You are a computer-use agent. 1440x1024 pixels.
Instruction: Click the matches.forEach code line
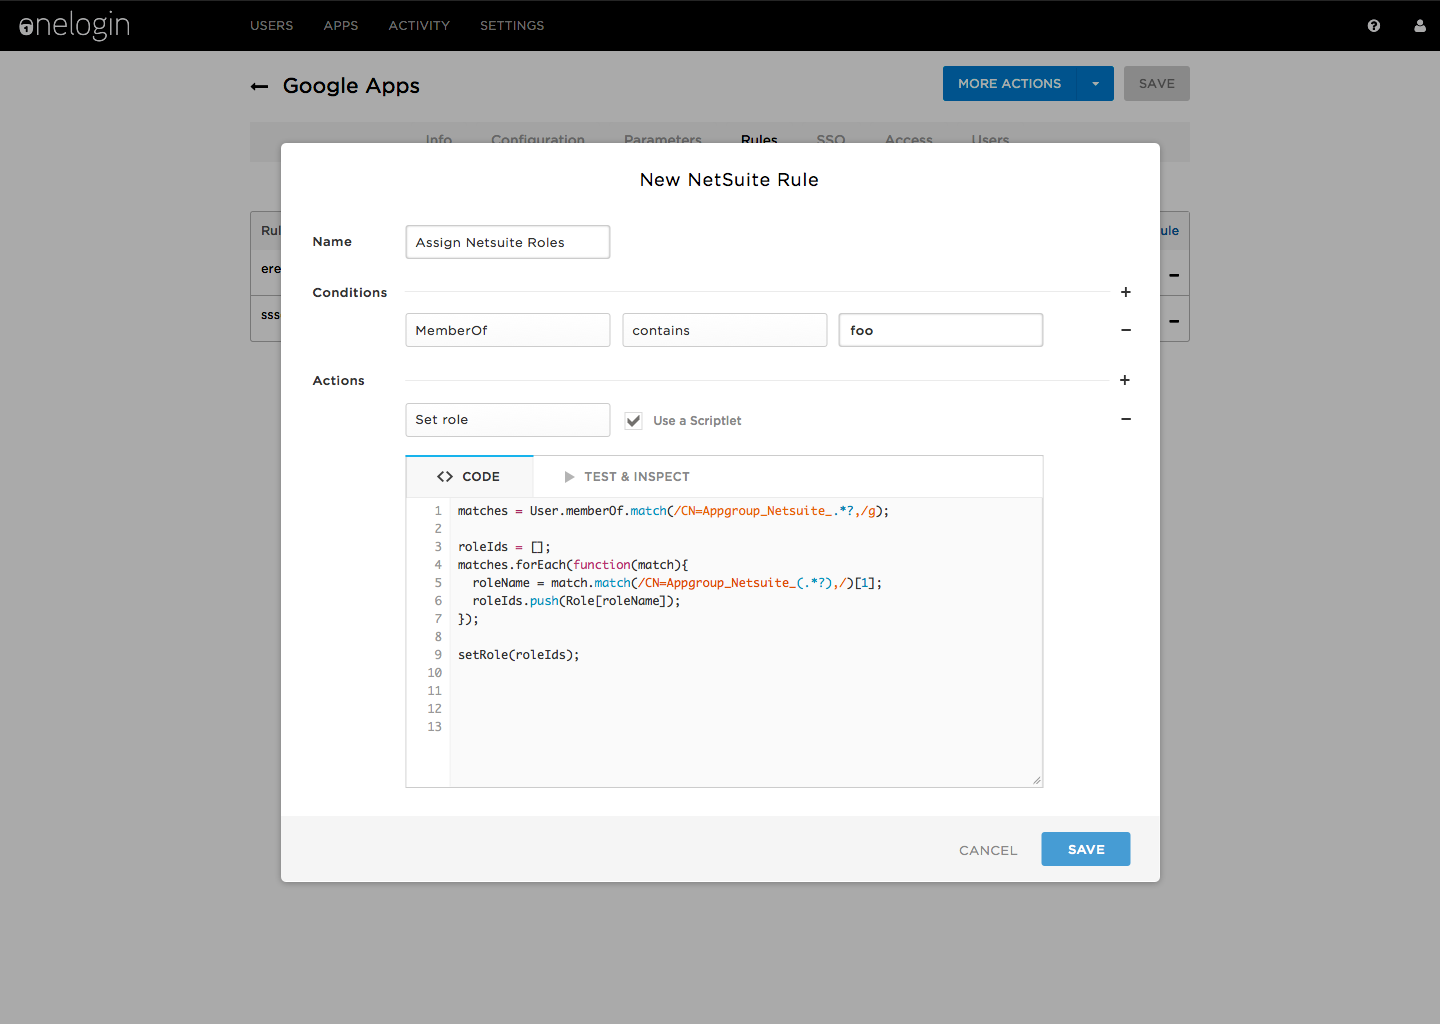pyautogui.click(x=573, y=565)
